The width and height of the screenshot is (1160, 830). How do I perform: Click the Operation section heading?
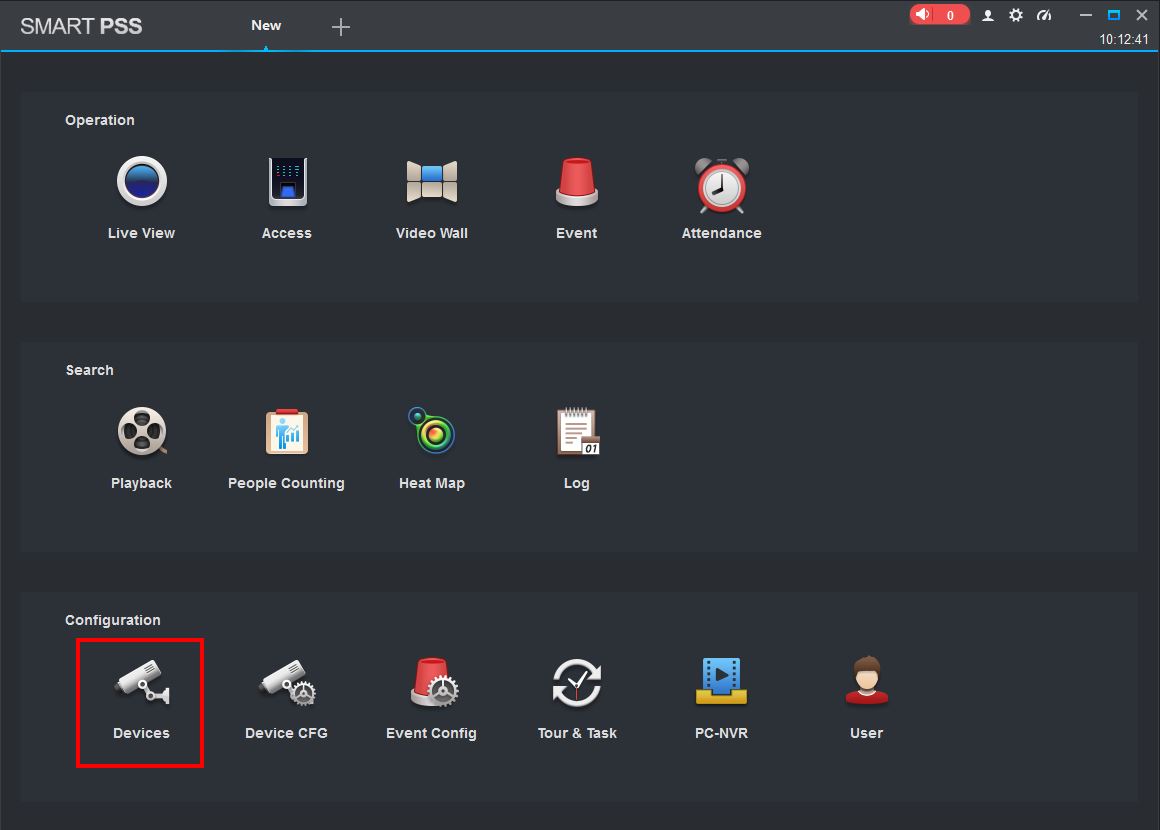[100, 120]
